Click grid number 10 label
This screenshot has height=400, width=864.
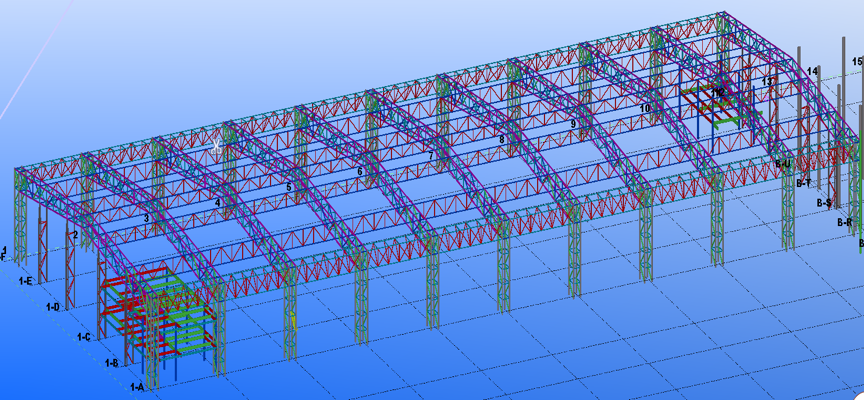(645, 108)
